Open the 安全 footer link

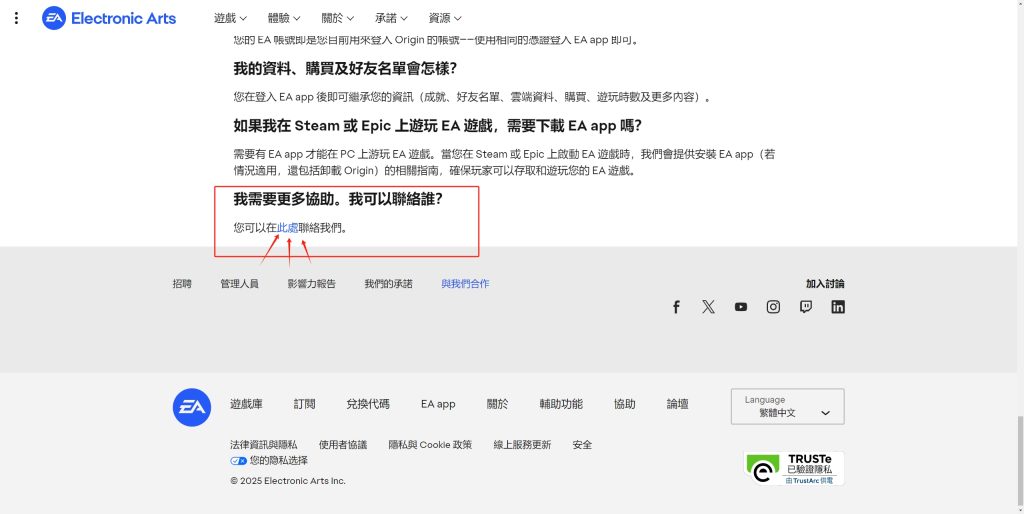pos(583,445)
